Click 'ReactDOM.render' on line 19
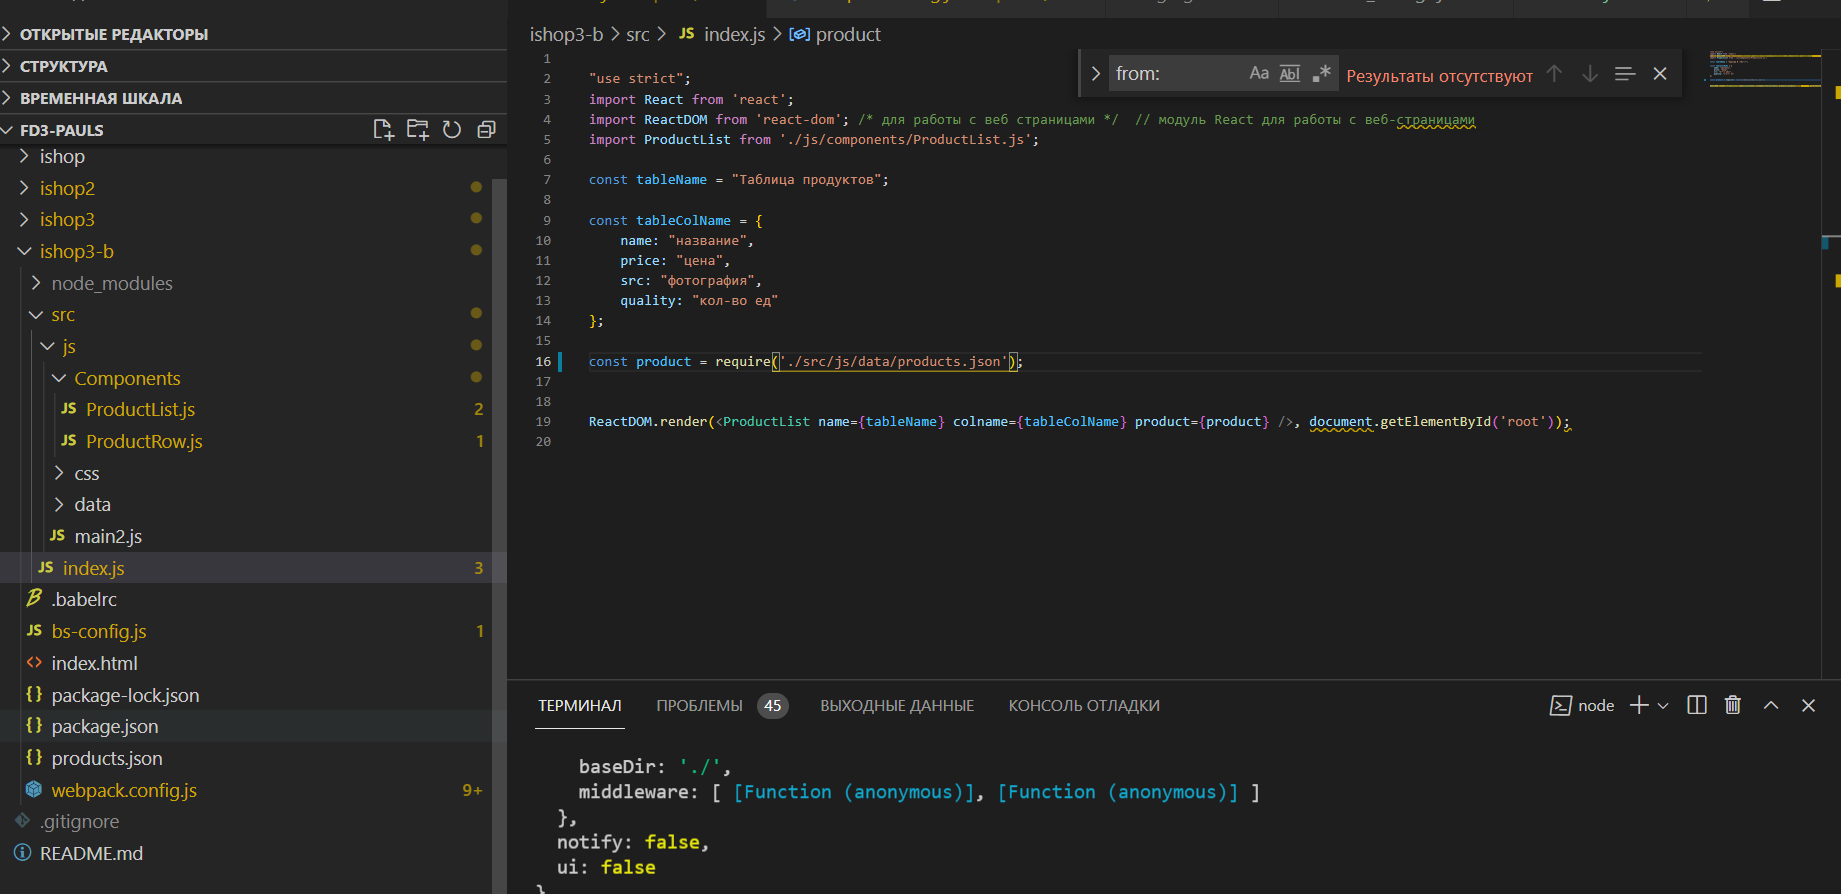Screen dimensions: 1841x894 click(647, 421)
